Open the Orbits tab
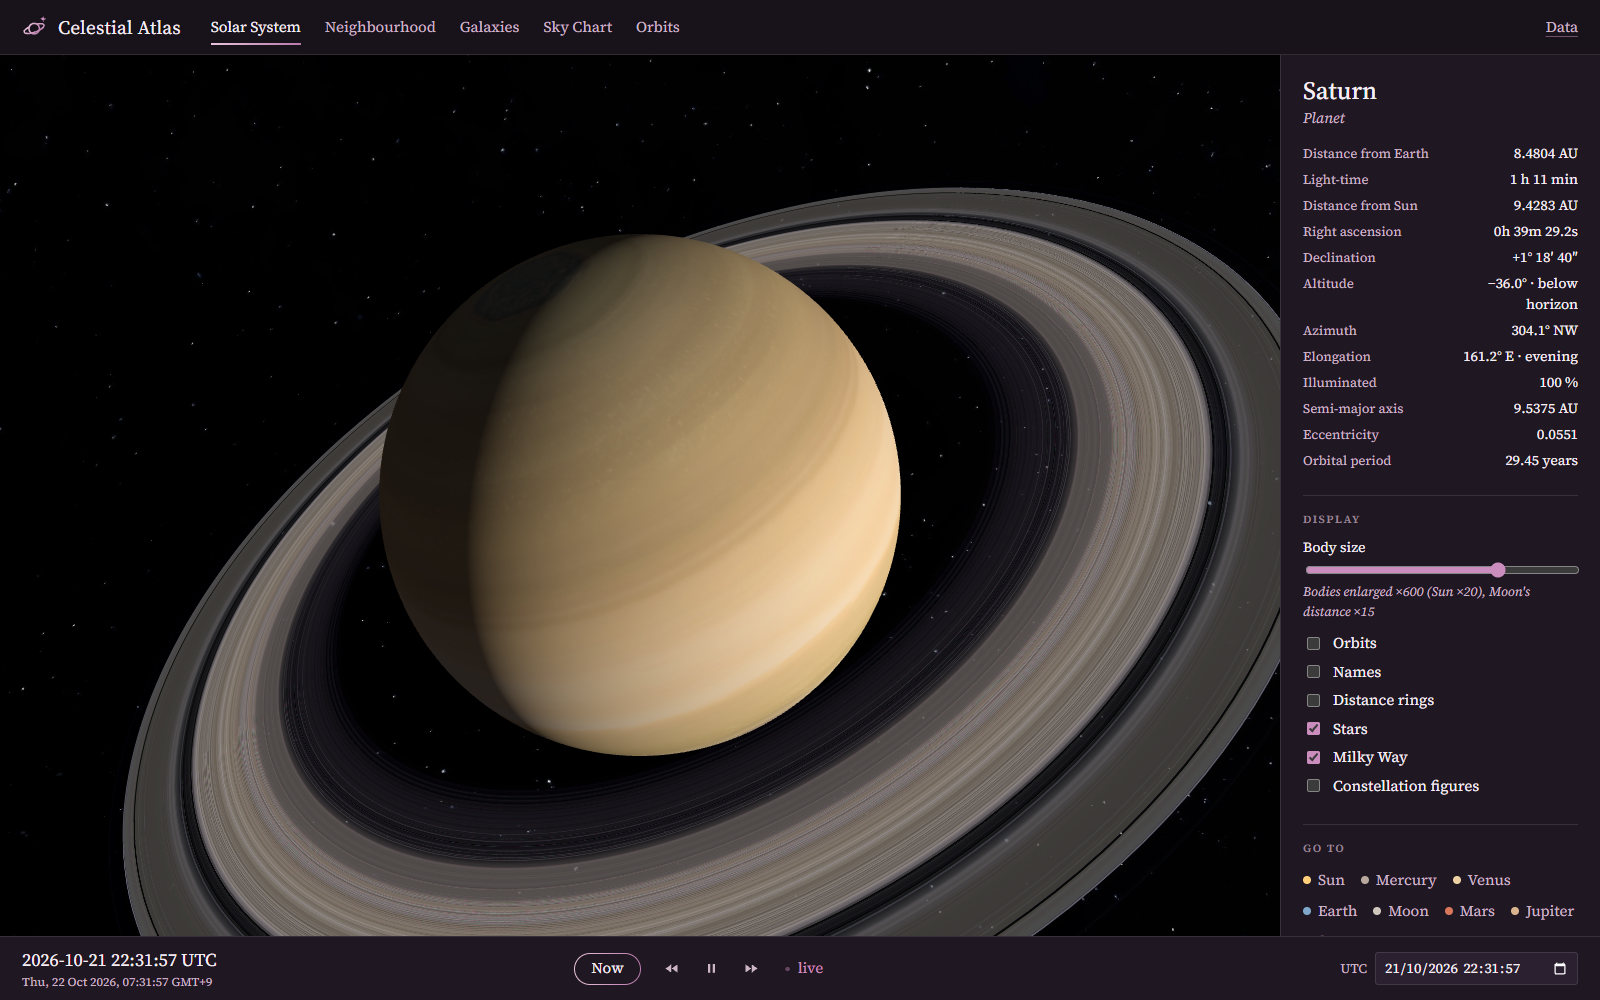 pyautogui.click(x=657, y=27)
